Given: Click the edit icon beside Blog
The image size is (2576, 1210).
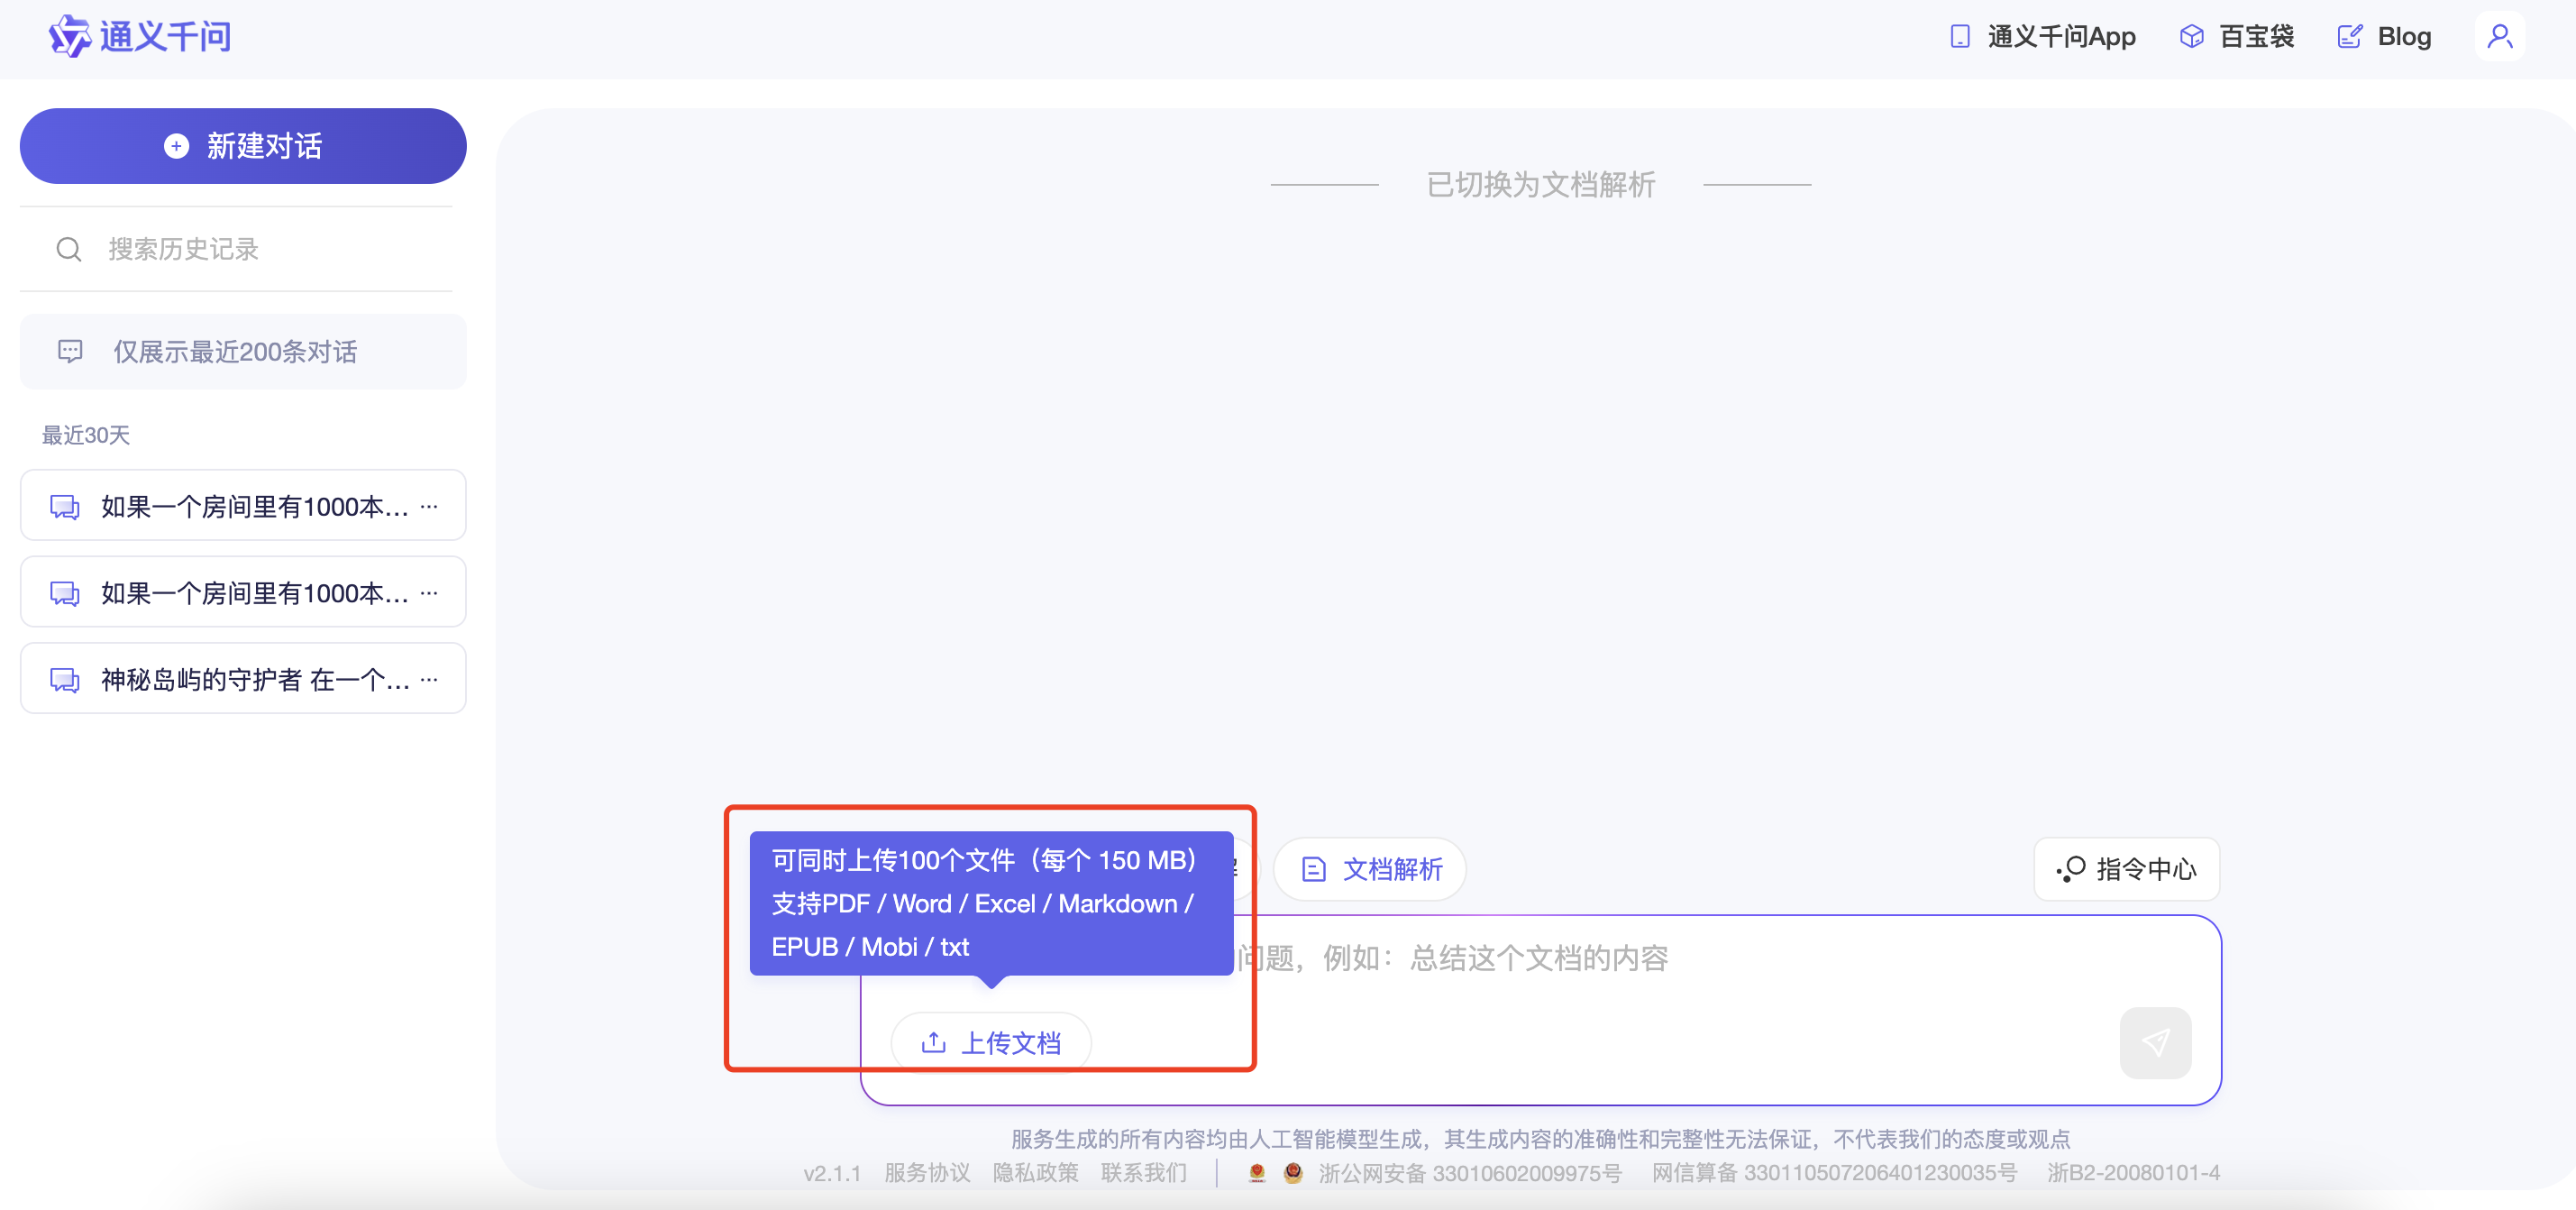Looking at the screenshot, I should tap(2349, 37).
